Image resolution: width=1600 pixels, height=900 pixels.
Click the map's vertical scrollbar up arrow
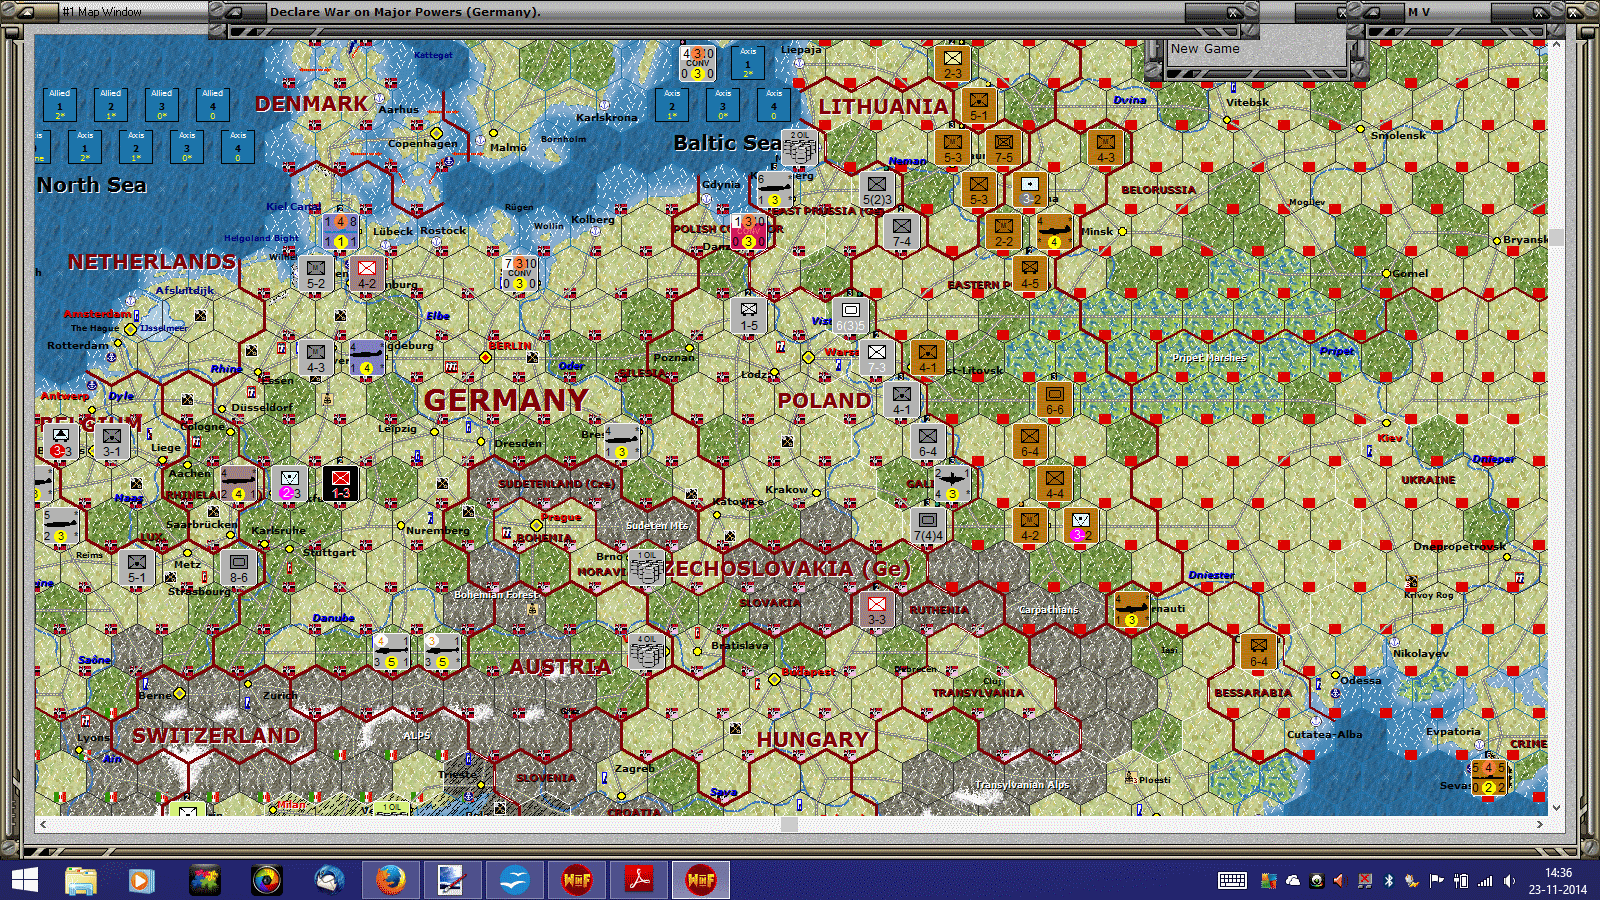pyautogui.click(x=1556, y=45)
